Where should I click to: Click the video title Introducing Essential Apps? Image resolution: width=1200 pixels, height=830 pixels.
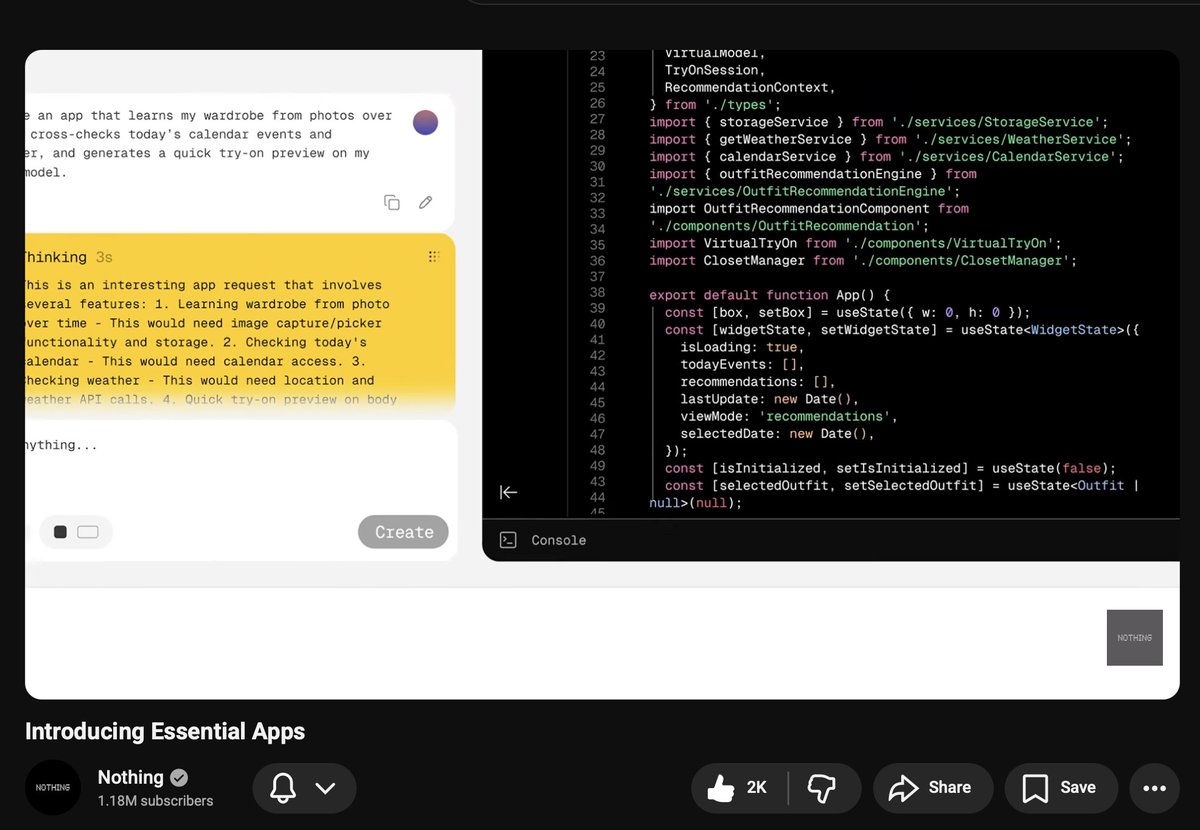tap(165, 731)
